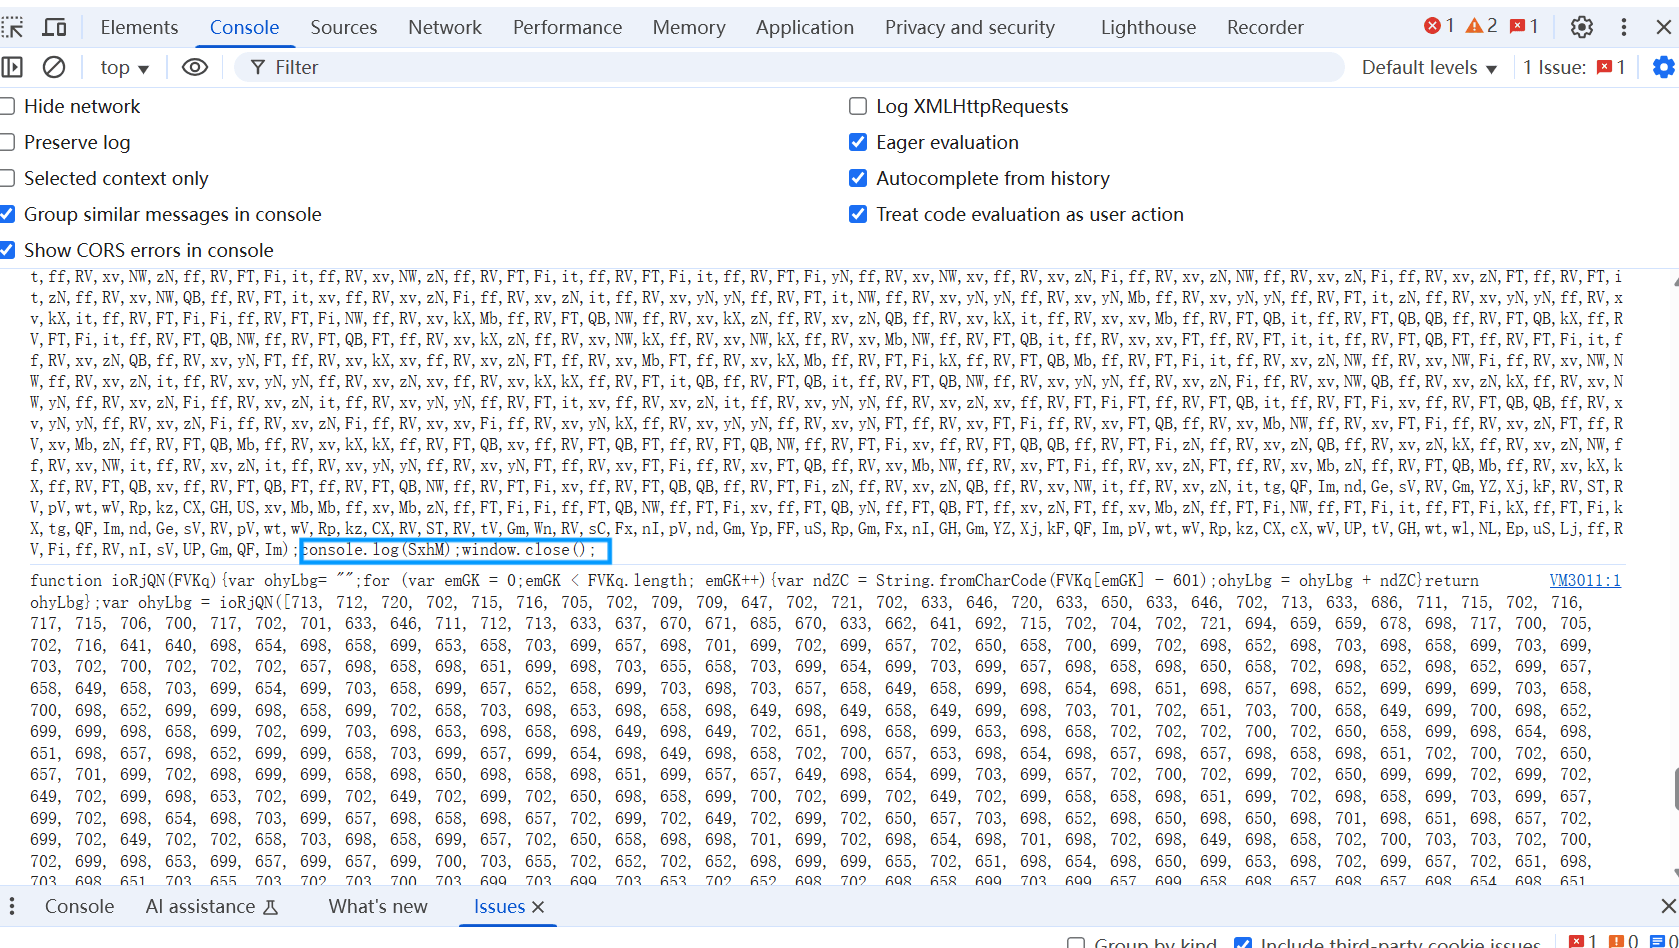Viewport: 1679px width, 948px height.
Task: Click the orange warning count indicator
Action: 1482,26
